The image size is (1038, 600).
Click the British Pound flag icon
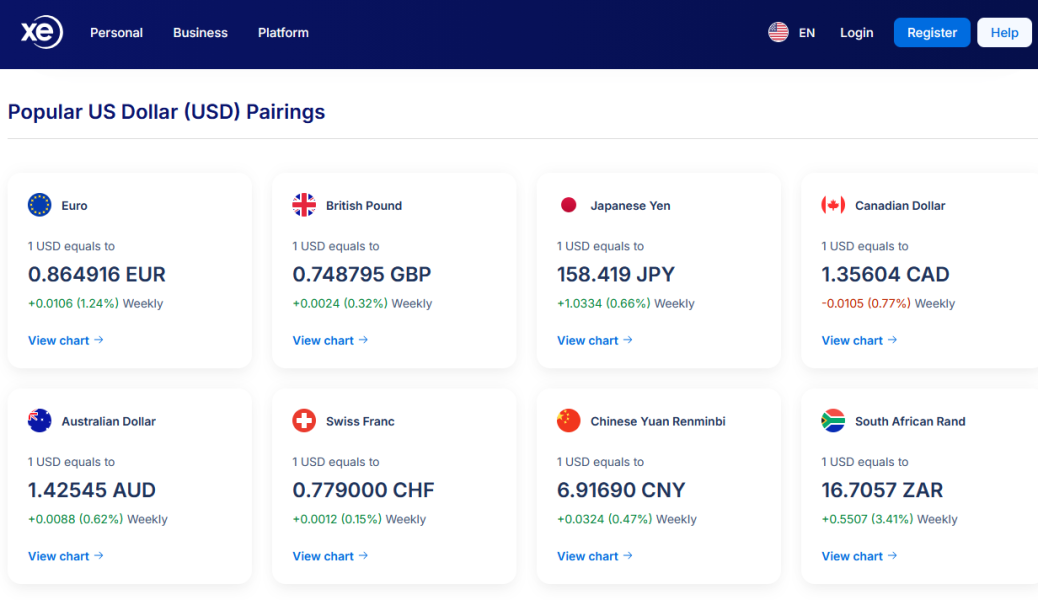click(304, 205)
